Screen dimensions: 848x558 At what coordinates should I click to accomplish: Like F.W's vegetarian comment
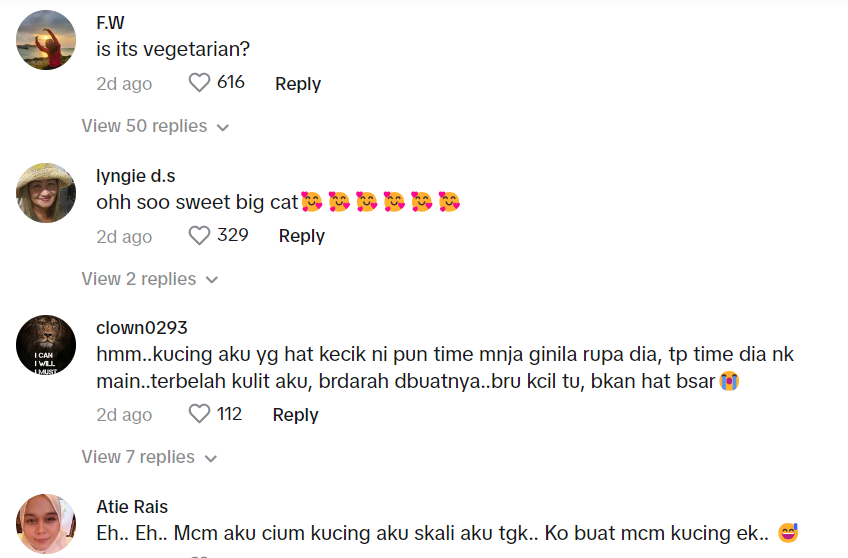199,83
